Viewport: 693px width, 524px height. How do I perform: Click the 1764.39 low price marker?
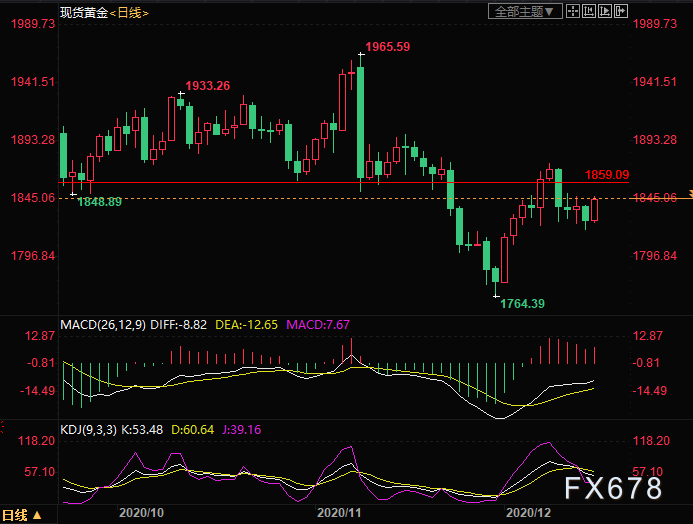pyautogui.click(x=522, y=304)
